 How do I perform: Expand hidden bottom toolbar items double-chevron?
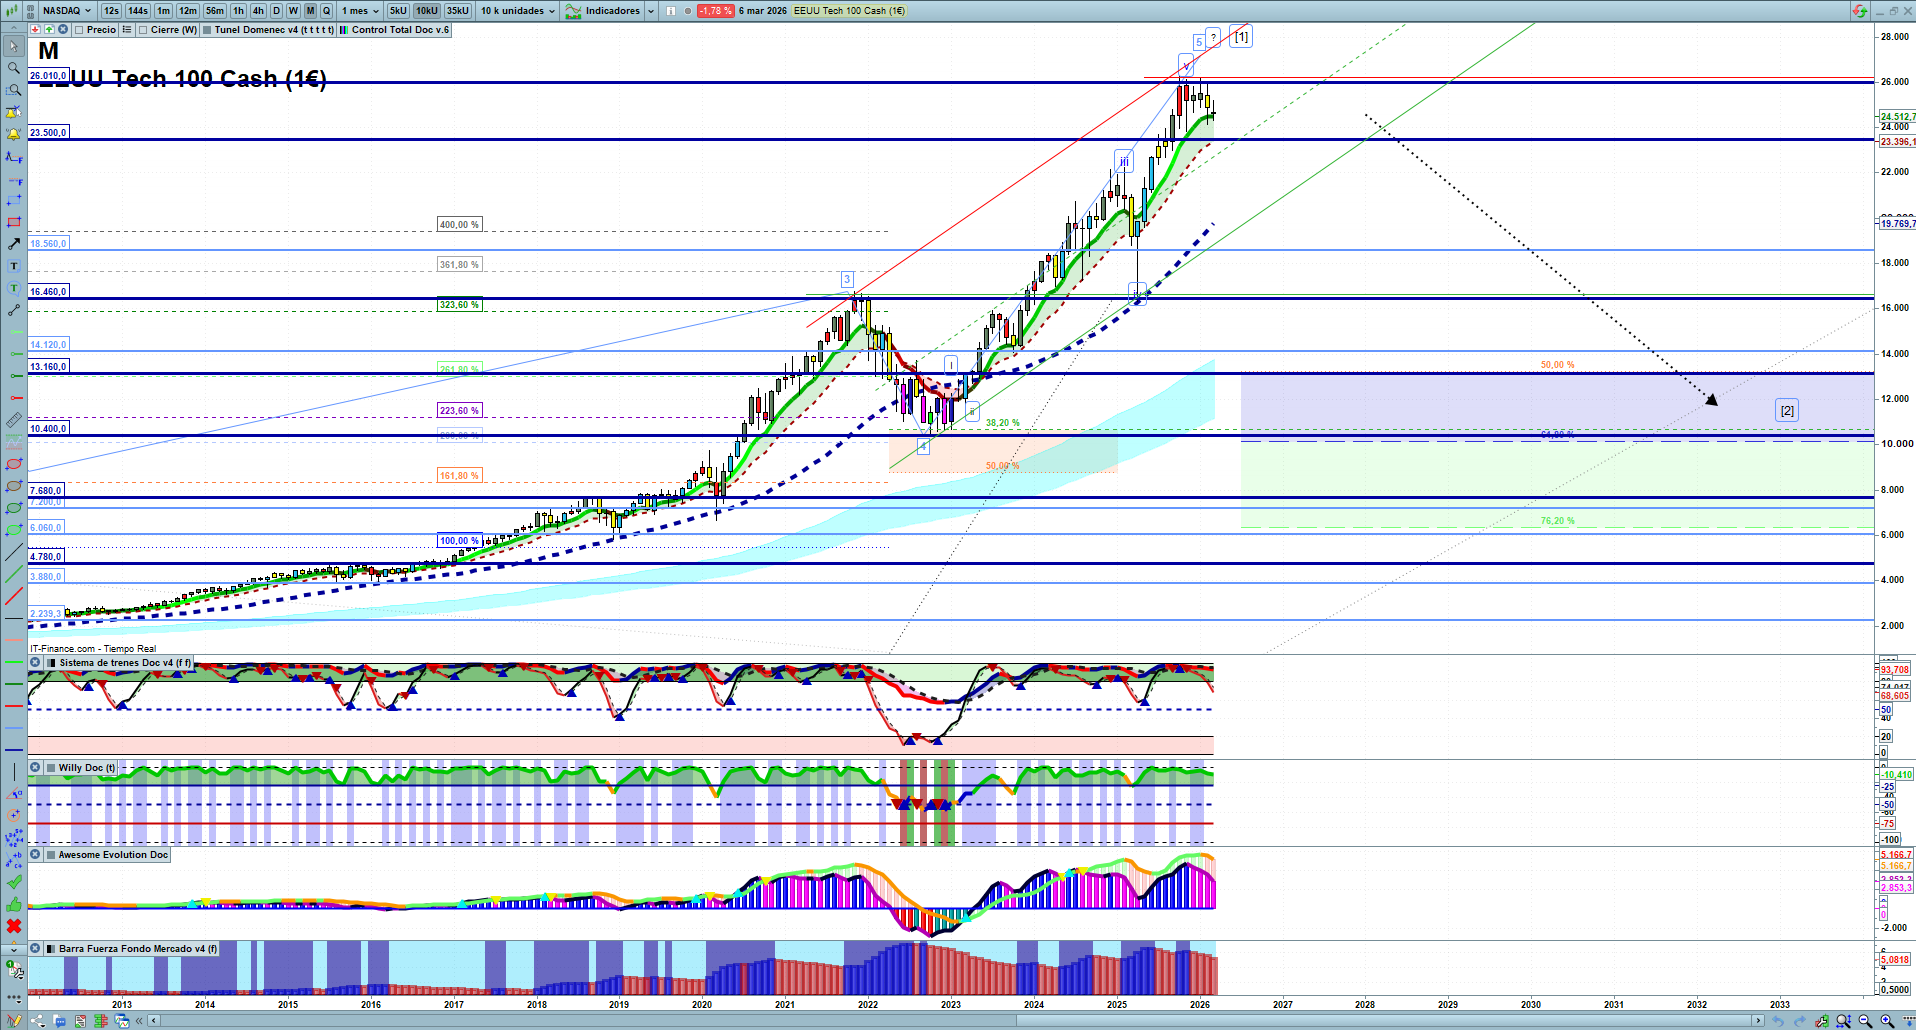tap(139, 1021)
